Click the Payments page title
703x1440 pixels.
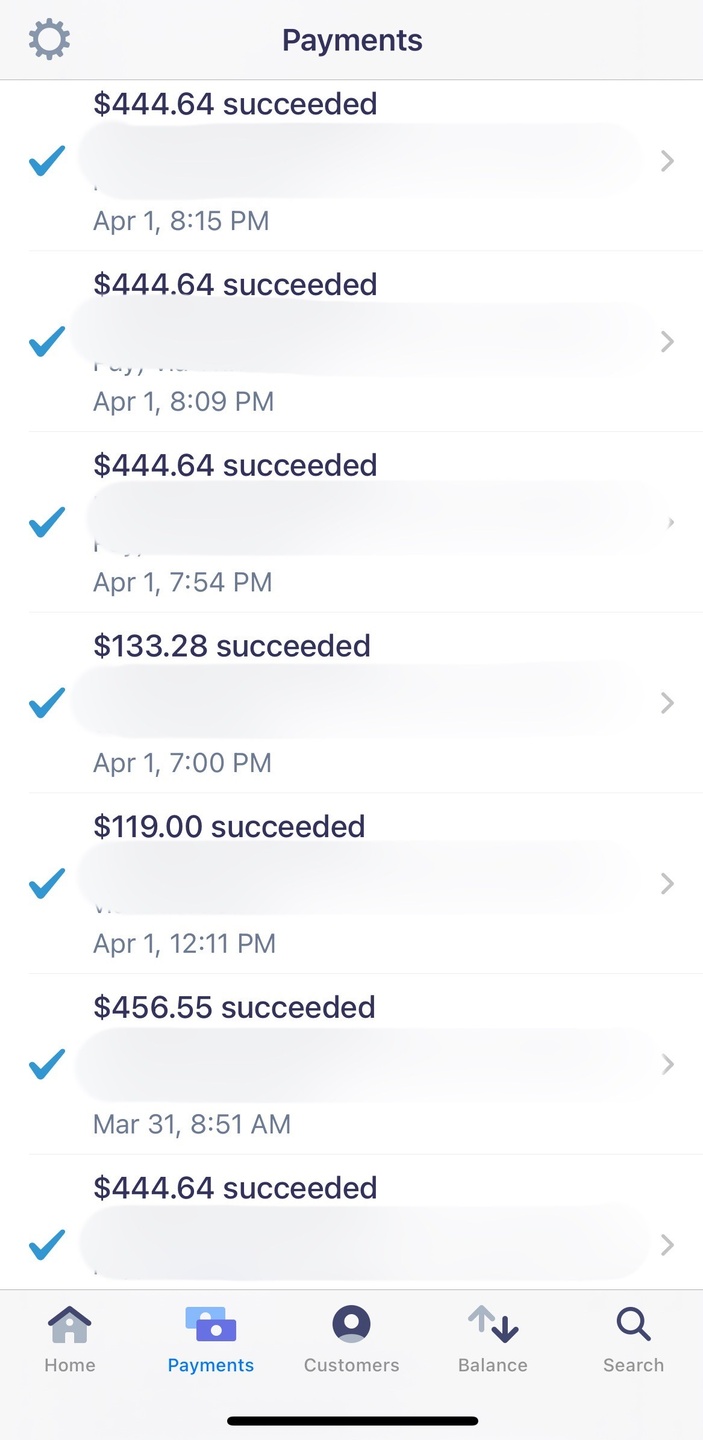click(x=352, y=40)
